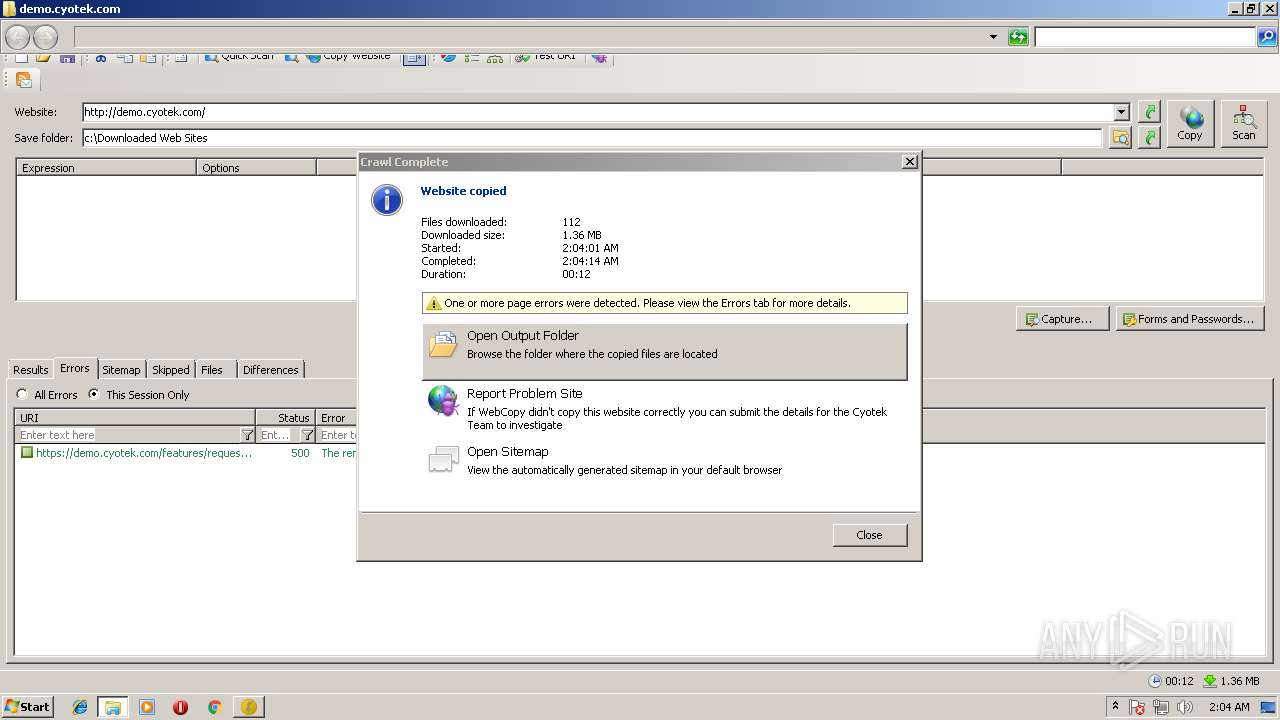Screen dimensions: 1280x720
Task: Browse for save folder icon
Action: (1120, 137)
